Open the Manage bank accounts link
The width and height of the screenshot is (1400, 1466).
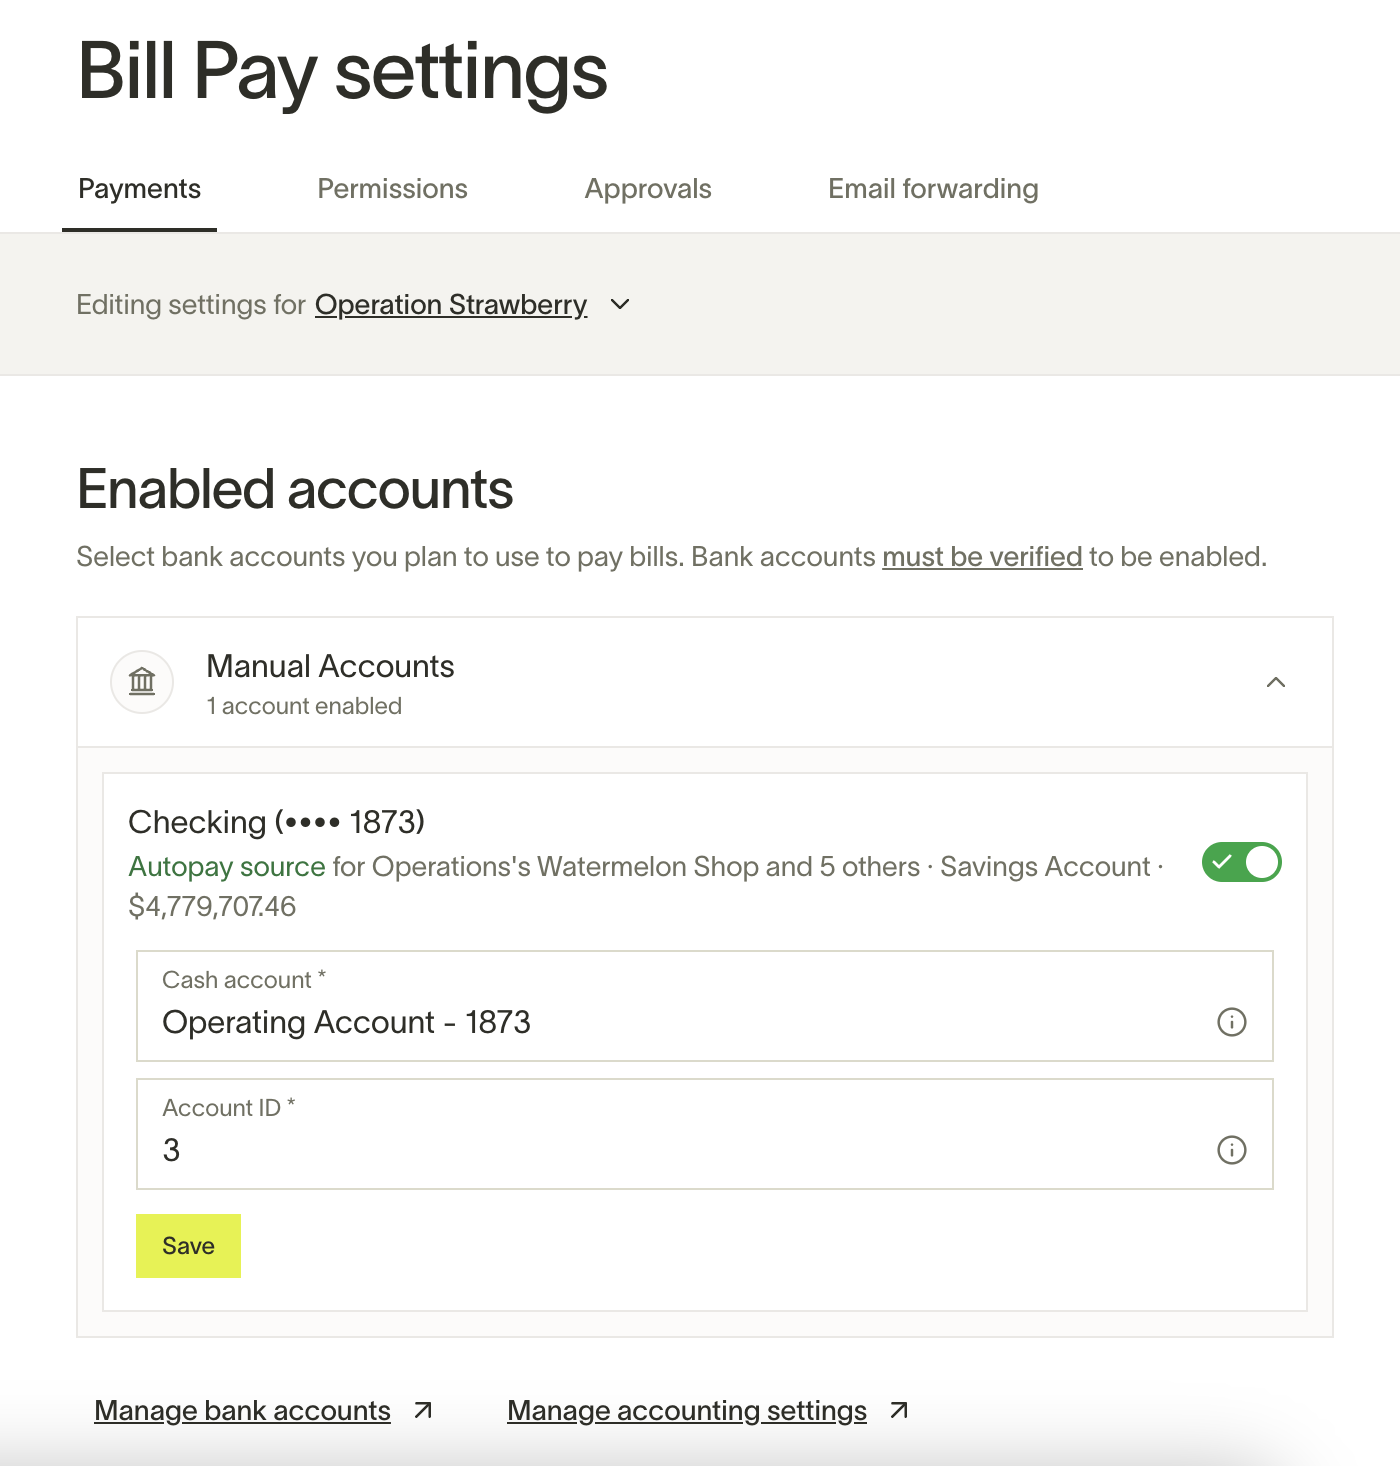(x=242, y=1410)
